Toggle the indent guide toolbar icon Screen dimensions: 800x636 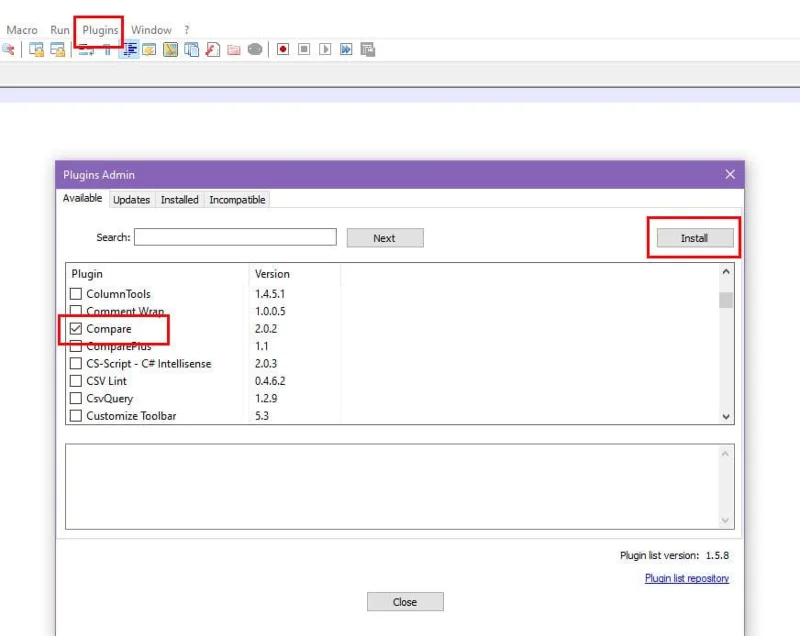(x=129, y=49)
